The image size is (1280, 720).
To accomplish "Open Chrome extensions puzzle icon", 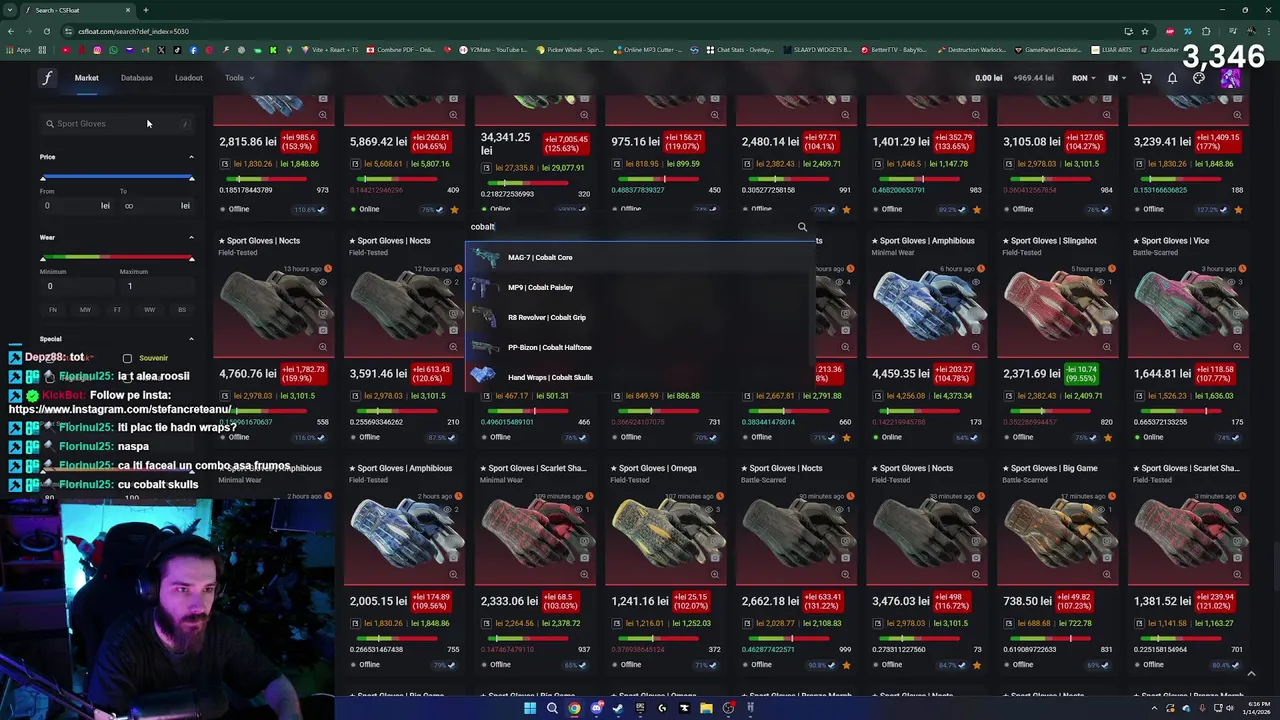I will pos(1205,31).
